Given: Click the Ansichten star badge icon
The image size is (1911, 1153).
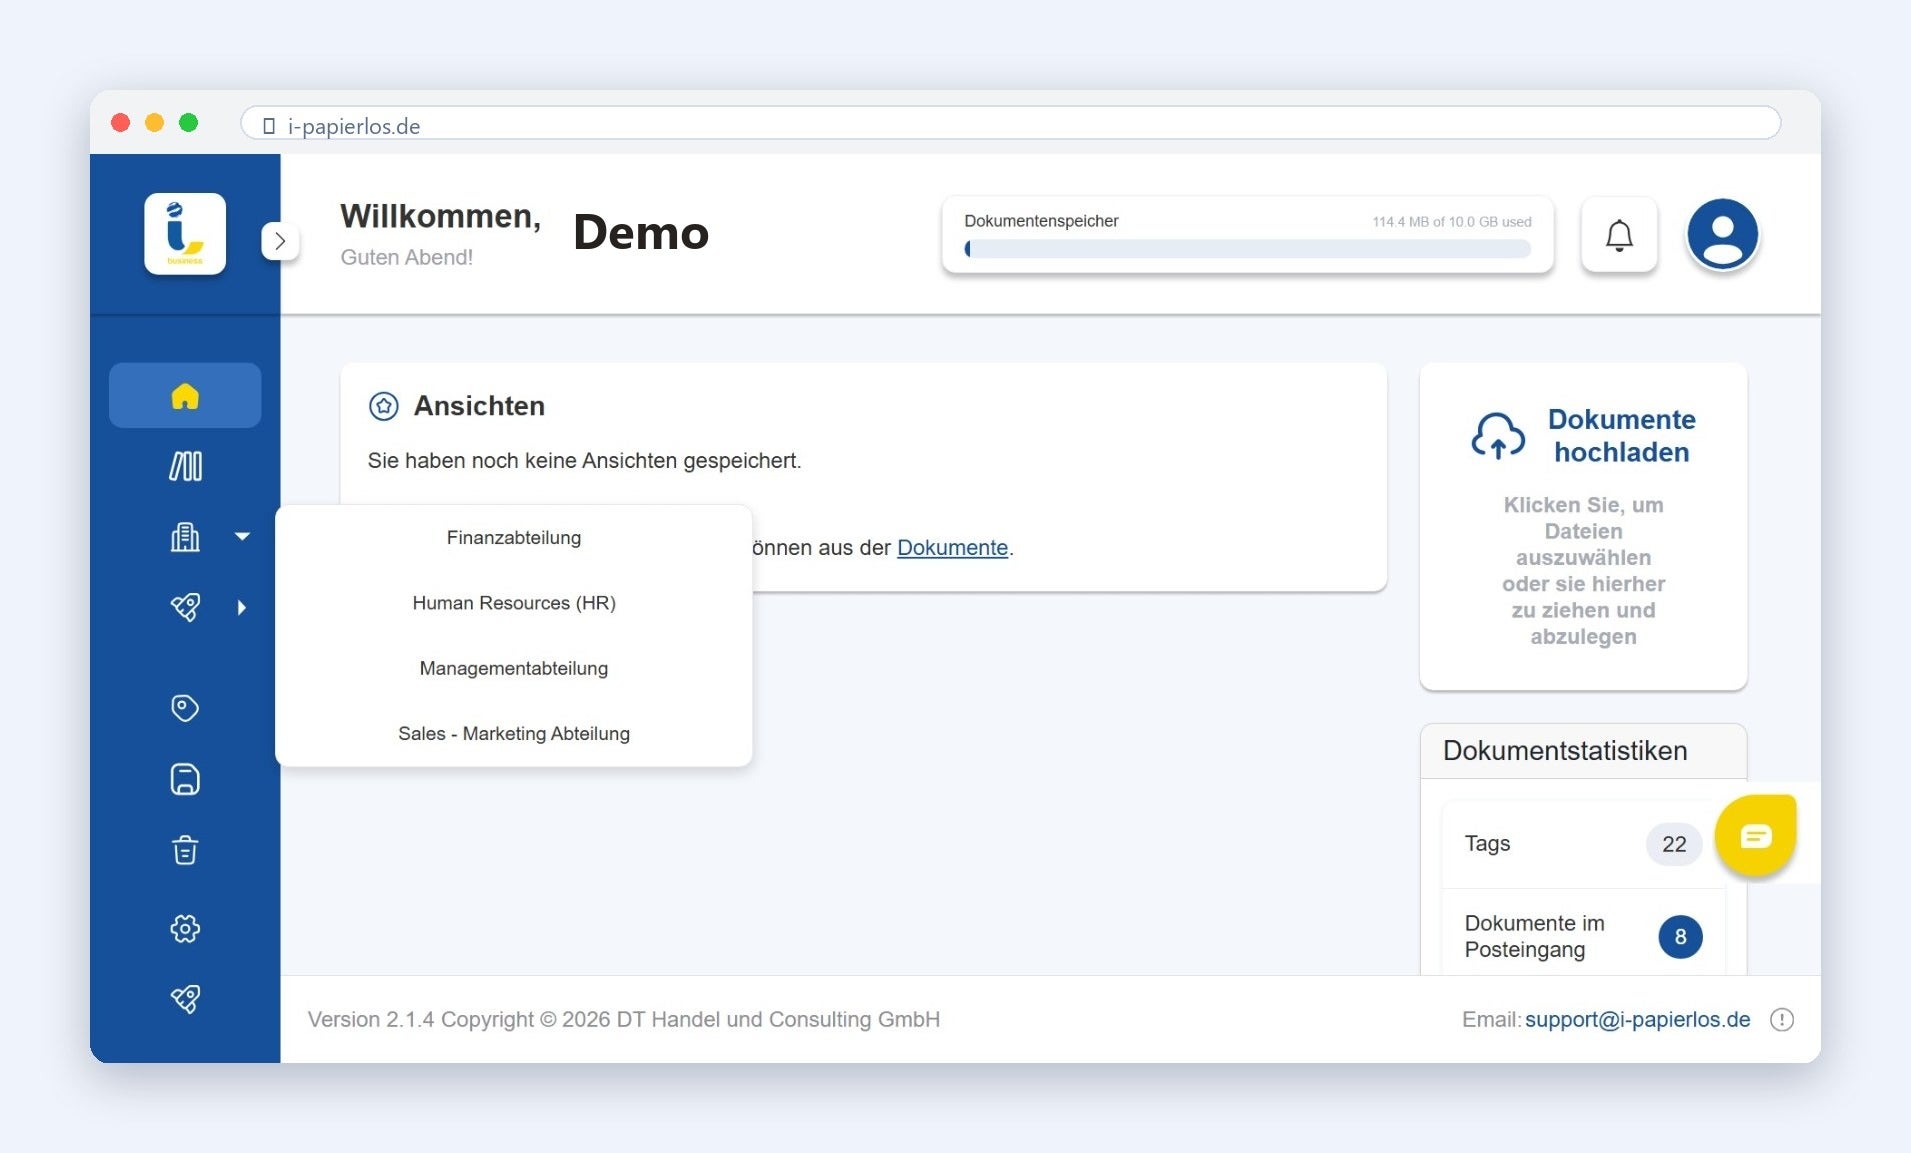Looking at the screenshot, I should coord(384,406).
